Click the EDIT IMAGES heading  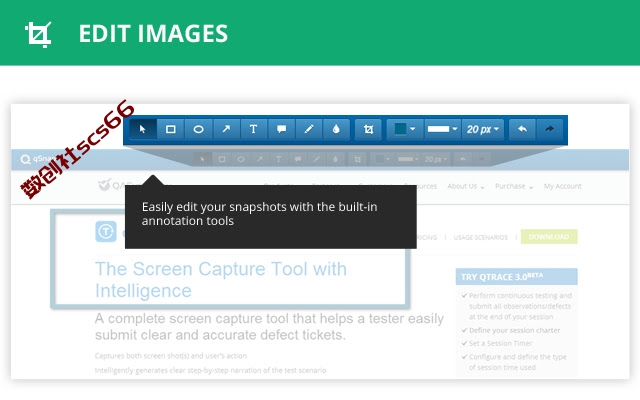(x=153, y=33)
